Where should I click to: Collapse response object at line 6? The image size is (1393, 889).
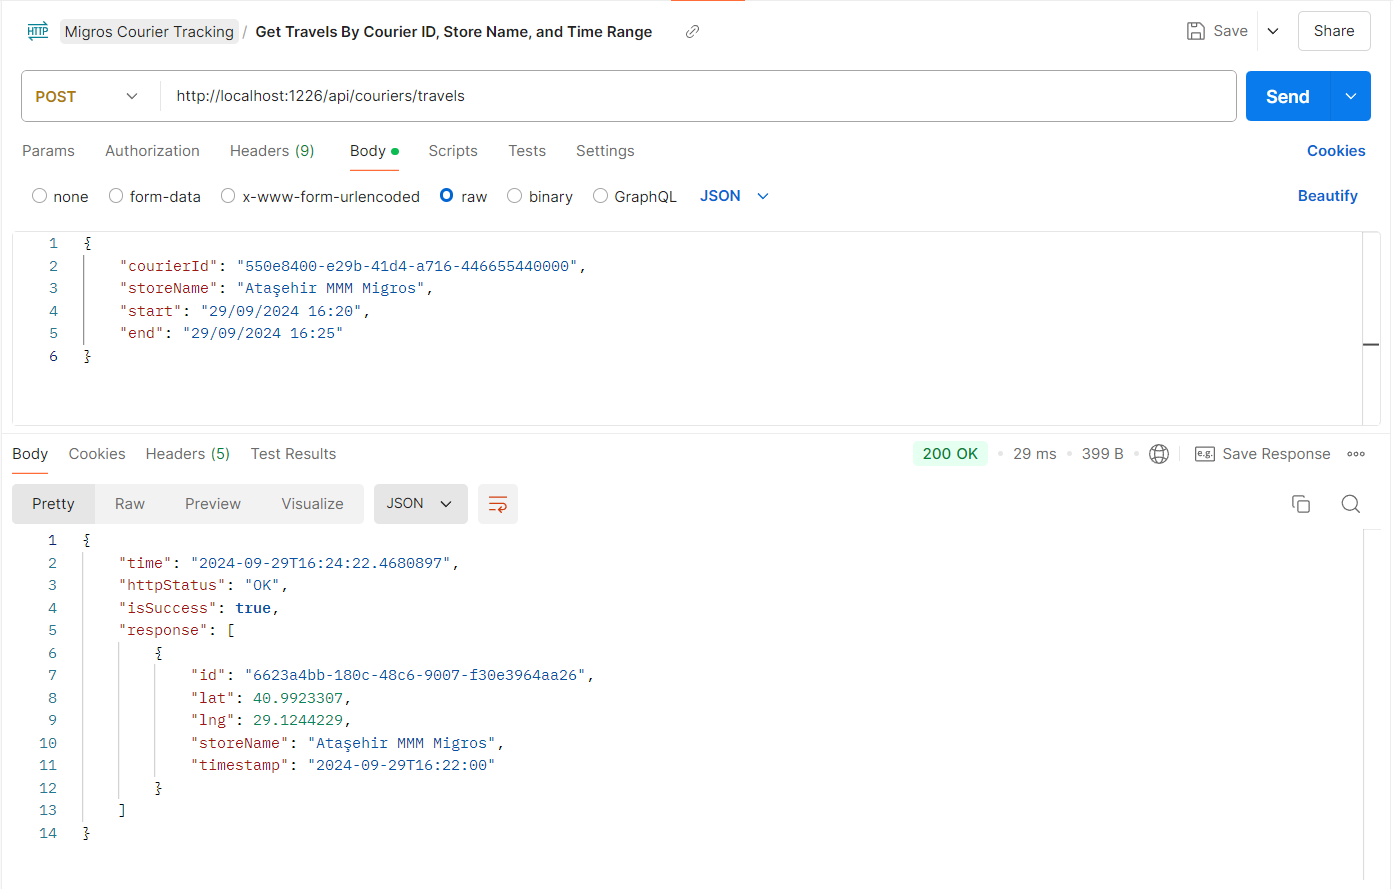tap(158, 653)
